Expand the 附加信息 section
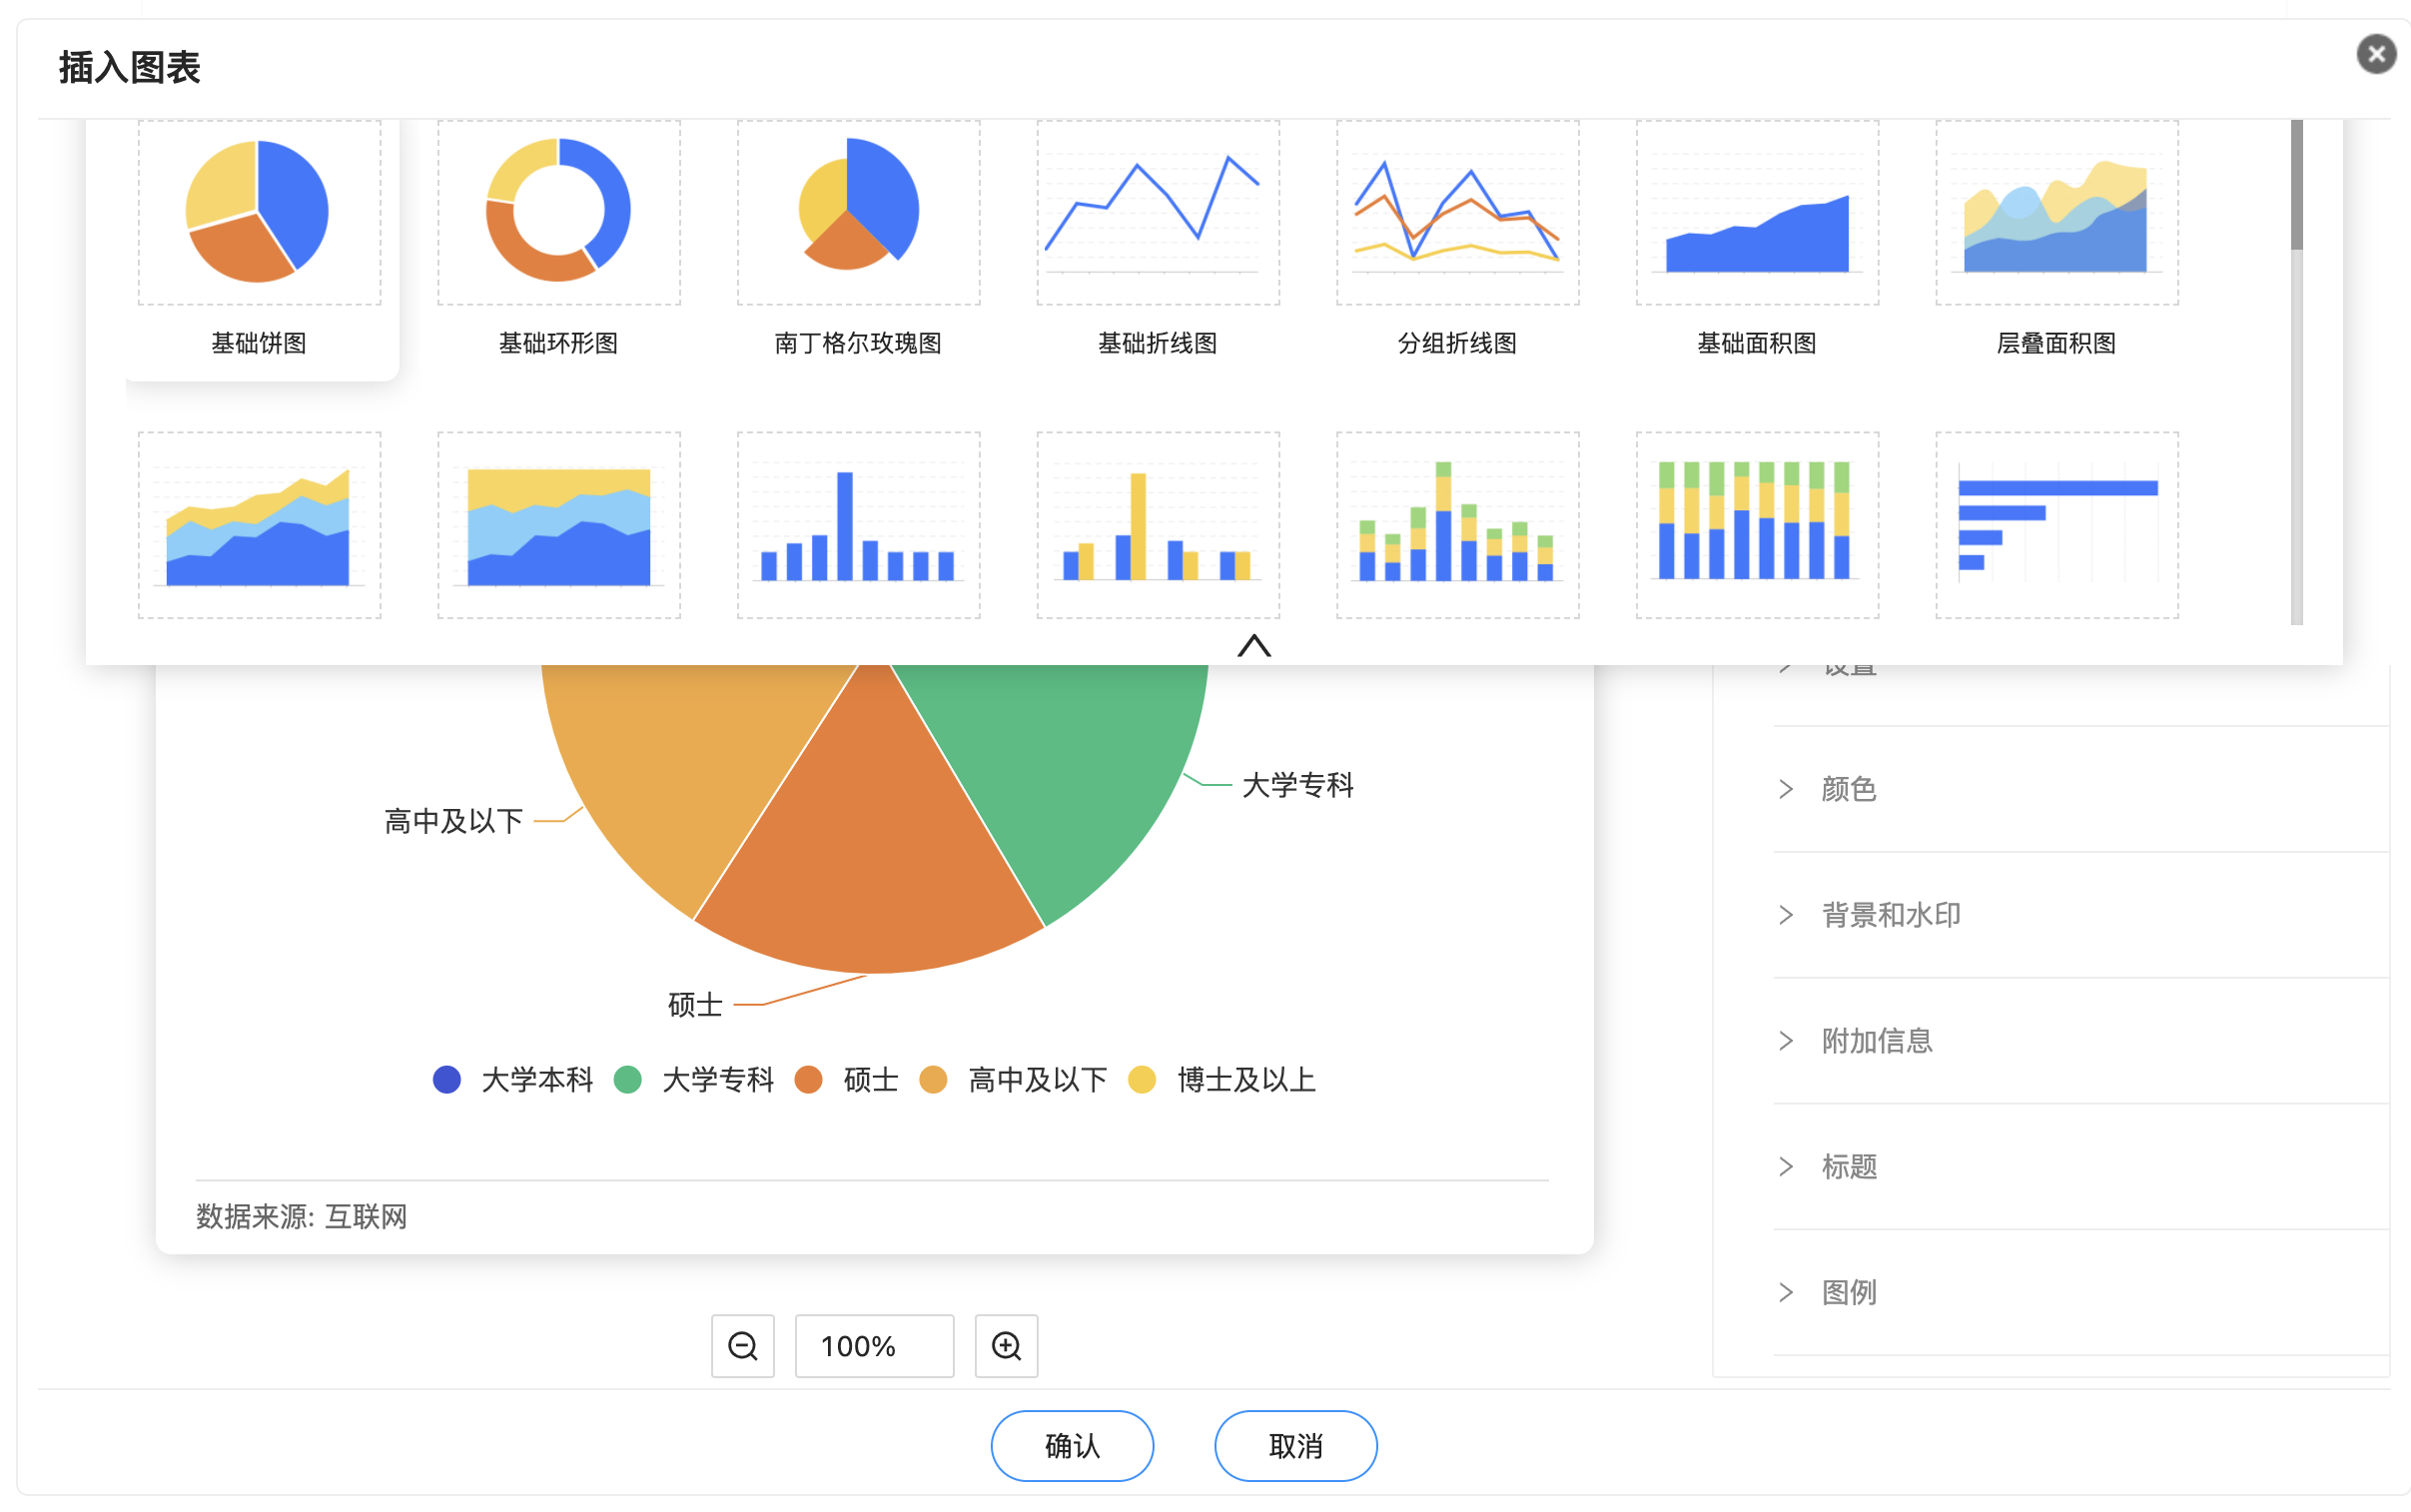 tap(2081, 1041)
